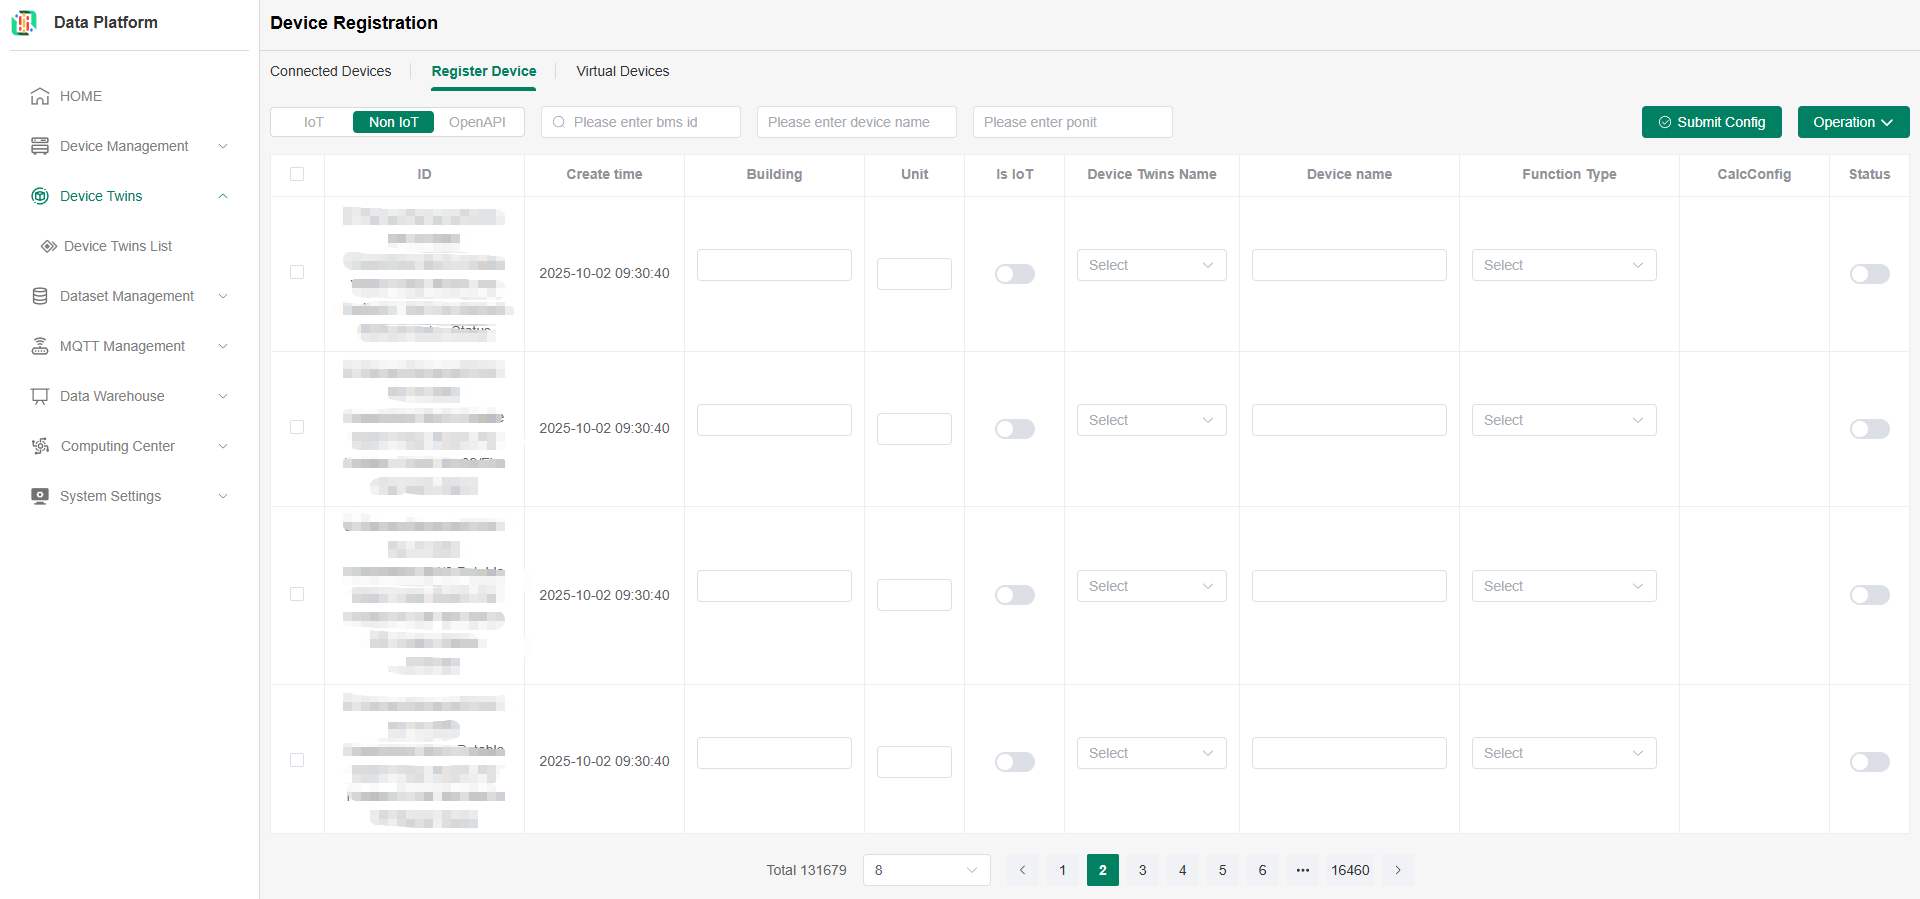Click the Device Management sidebar icon
Screen dimensions: 1920x899
tap(40, 146)
